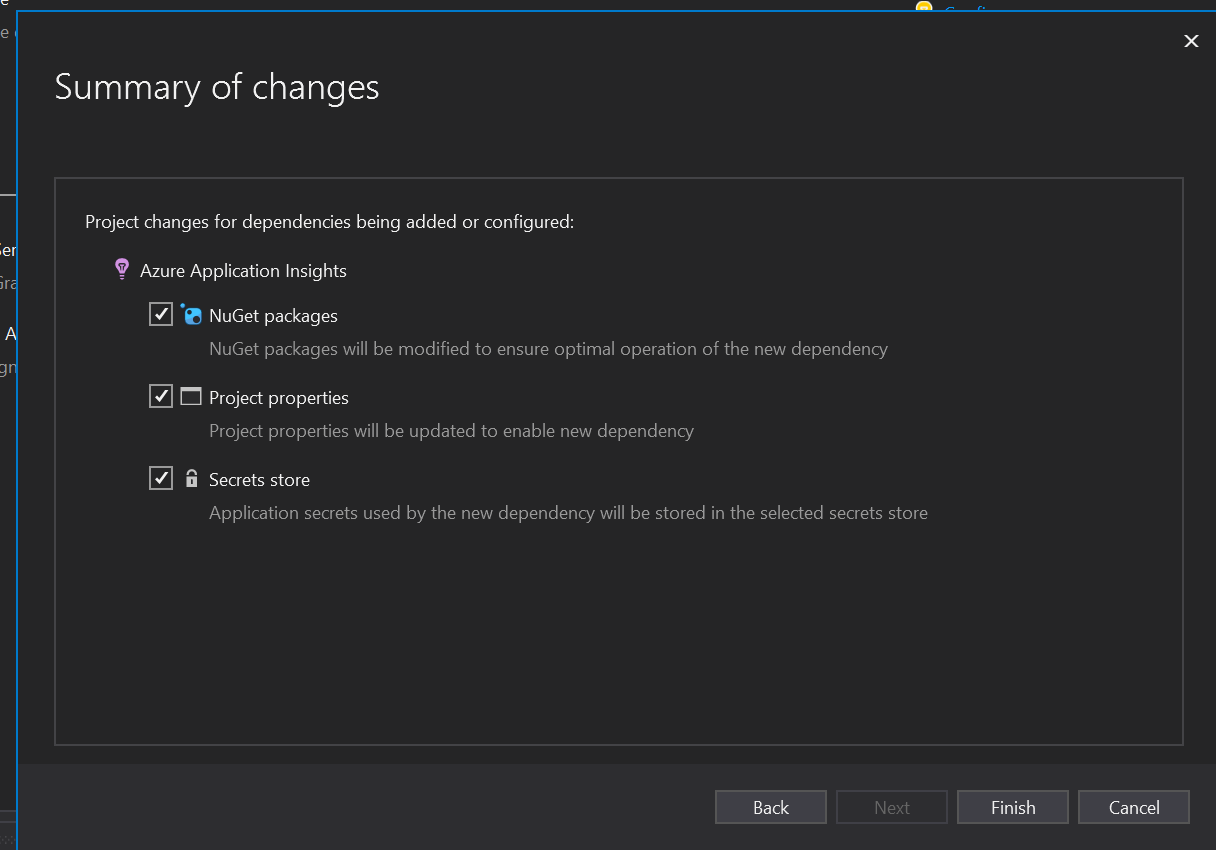Viewport: 1216px width, 850px height.
Task: Click the Project properties window icon
Action: coord(191,396)
